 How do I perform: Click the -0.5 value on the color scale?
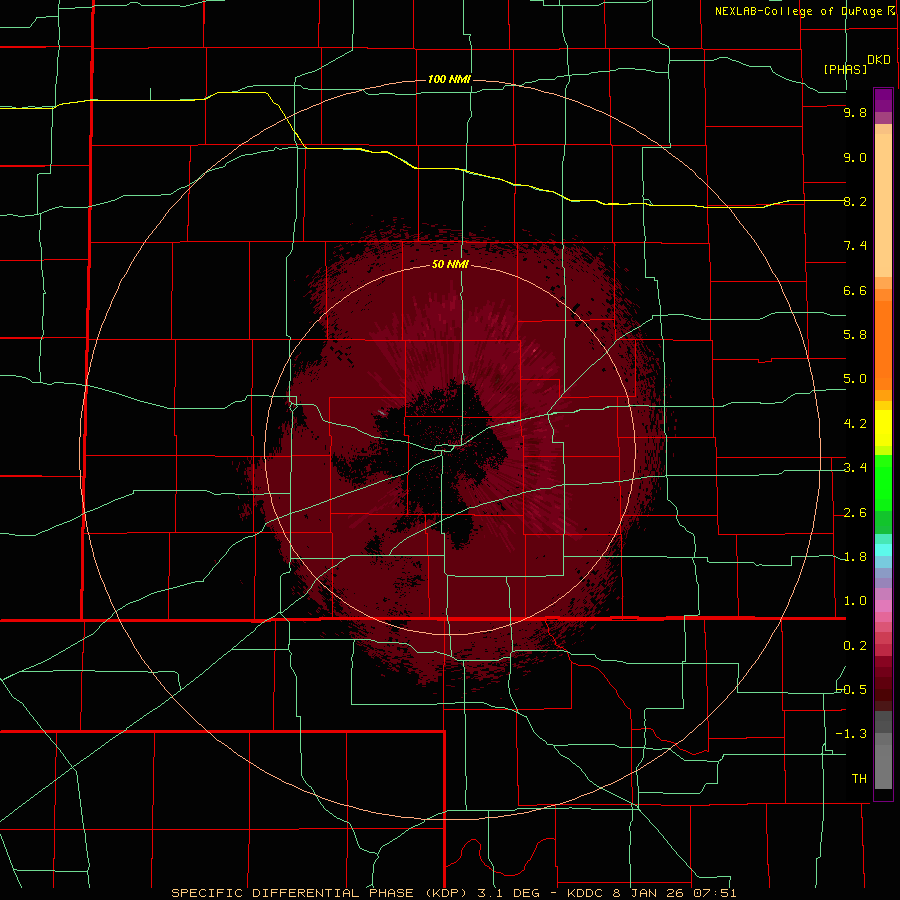click(x=852, y=690)
